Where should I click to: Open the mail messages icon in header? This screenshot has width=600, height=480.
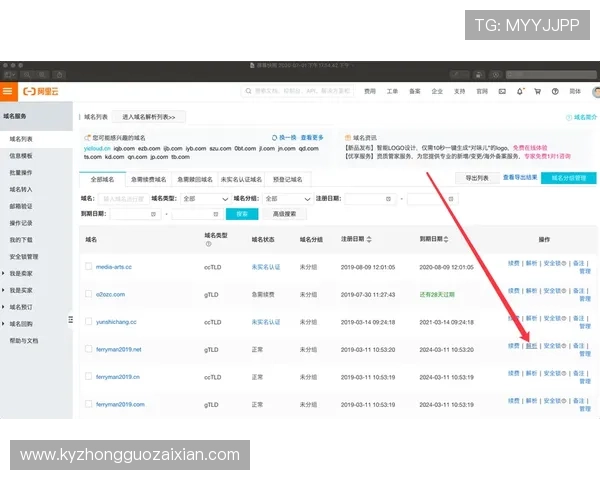tap(502, 91)
